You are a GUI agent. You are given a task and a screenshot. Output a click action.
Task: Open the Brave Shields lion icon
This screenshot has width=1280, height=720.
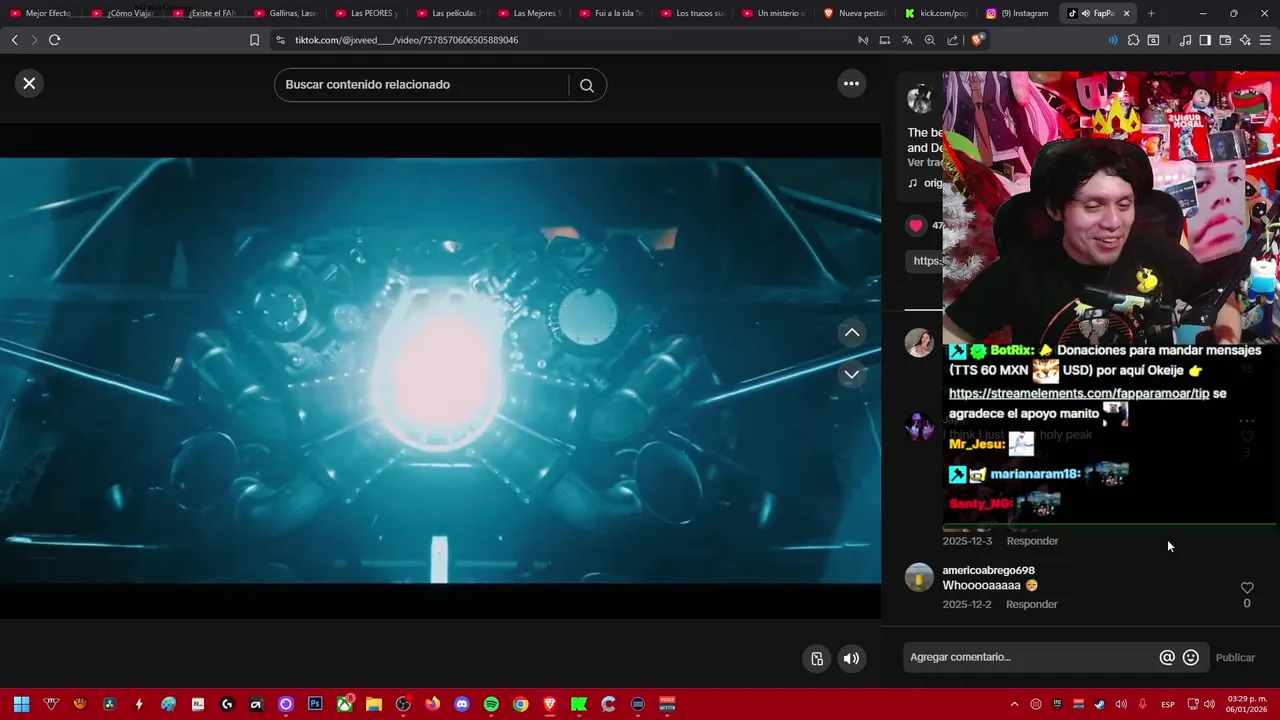coord(977,40)
